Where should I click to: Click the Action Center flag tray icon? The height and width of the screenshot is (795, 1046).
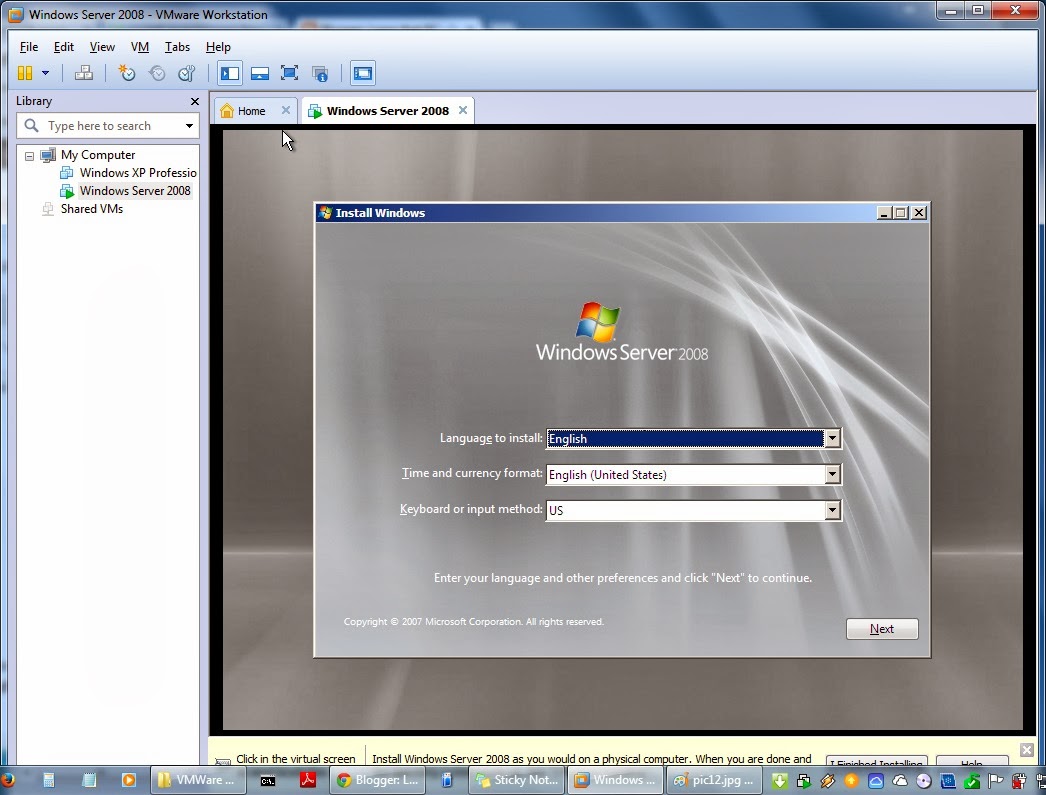(x=996, y=780)
